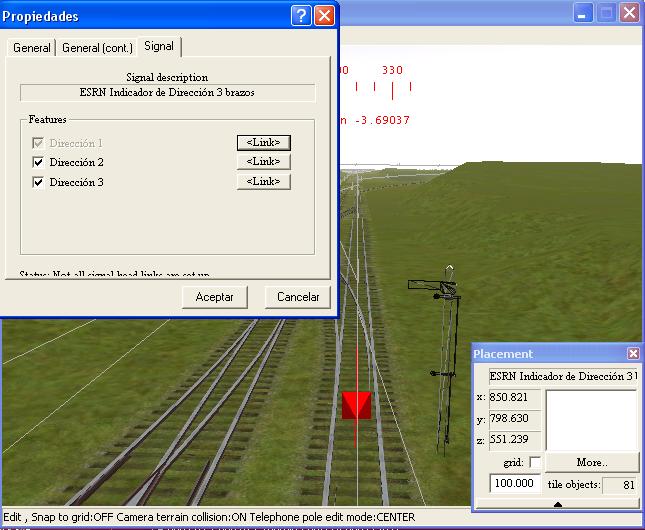The width and height of the screenshot is (645, 530).
Task: Click the Link button for Dirección 3
Action: 263,182
